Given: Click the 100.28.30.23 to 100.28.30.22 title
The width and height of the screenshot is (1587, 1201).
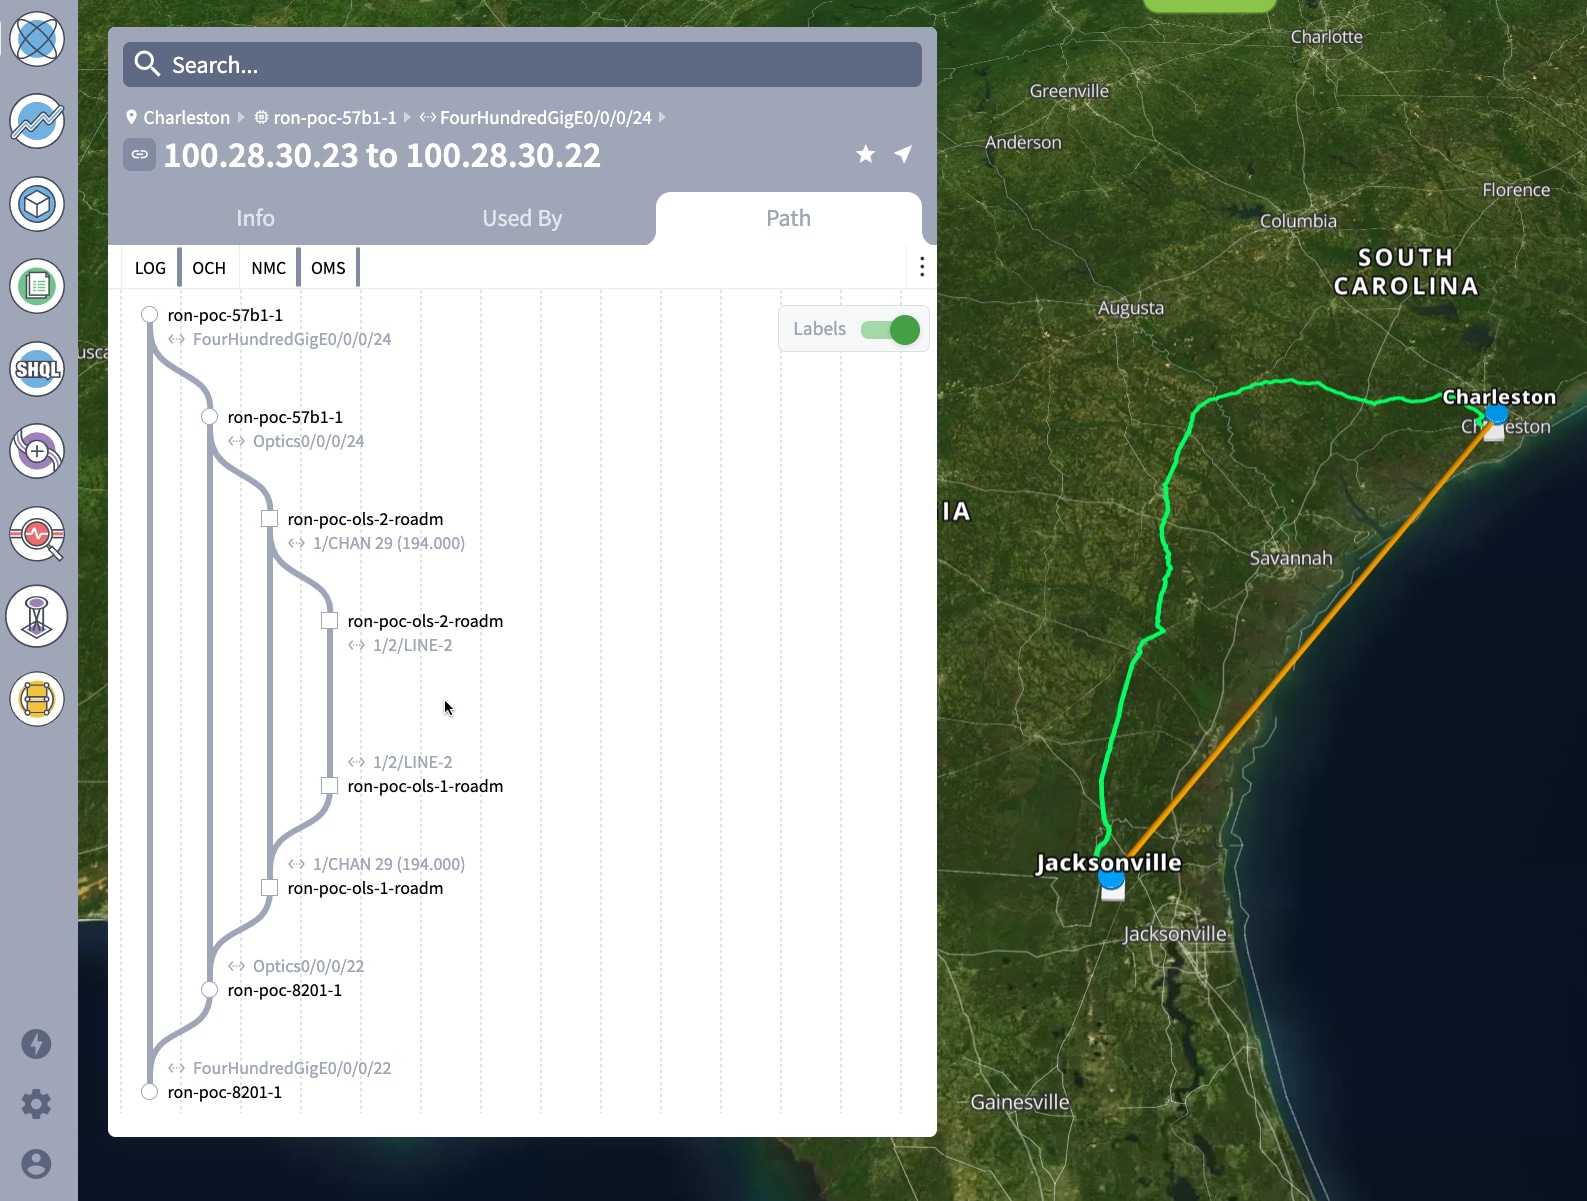Looking at the screenshot, I should [382, 155].
